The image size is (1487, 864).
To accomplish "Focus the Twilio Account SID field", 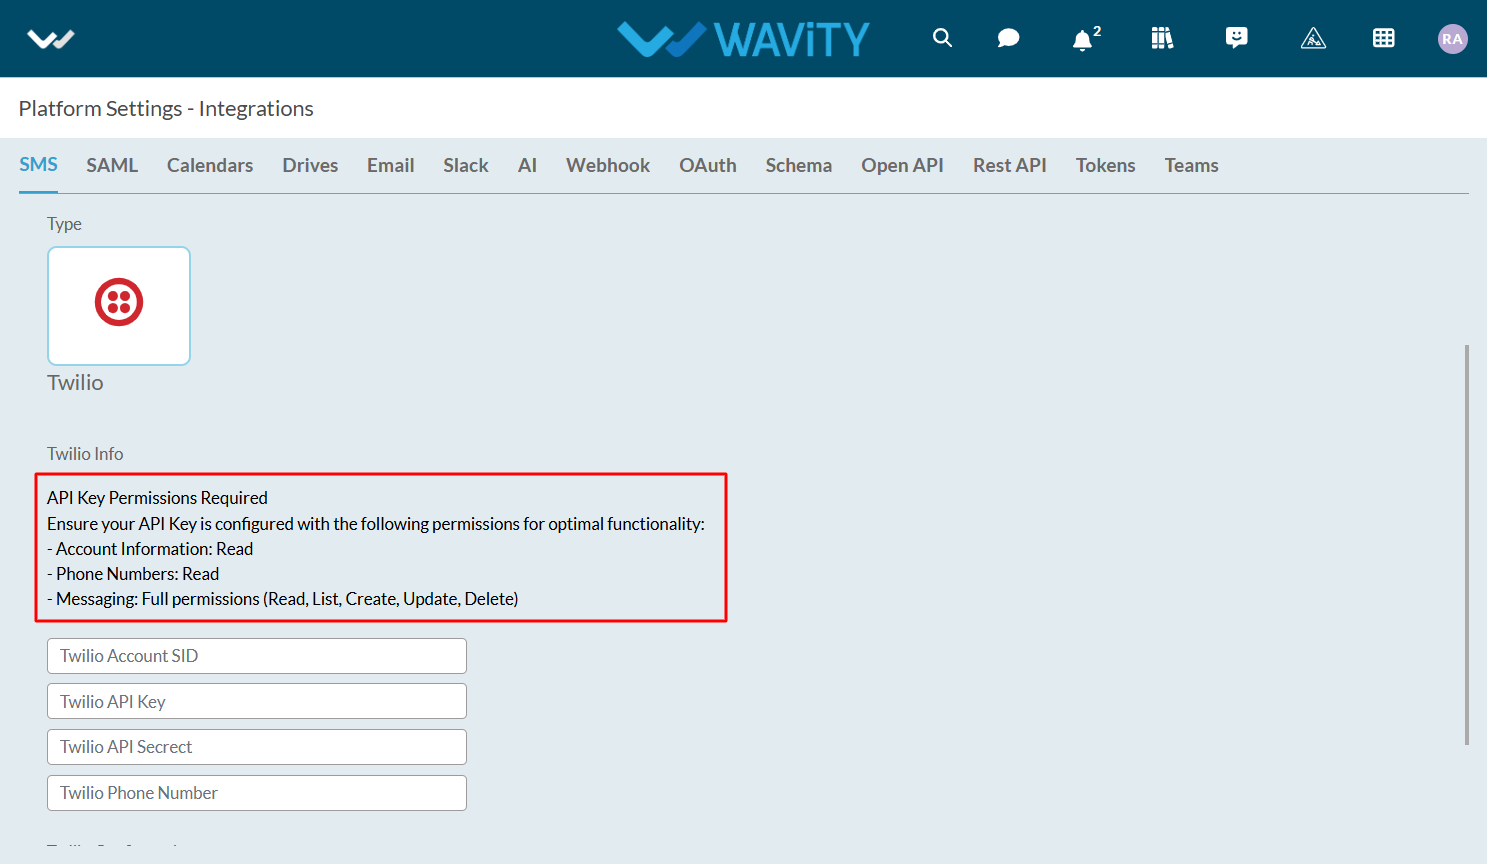I will (x=257, y=656).
